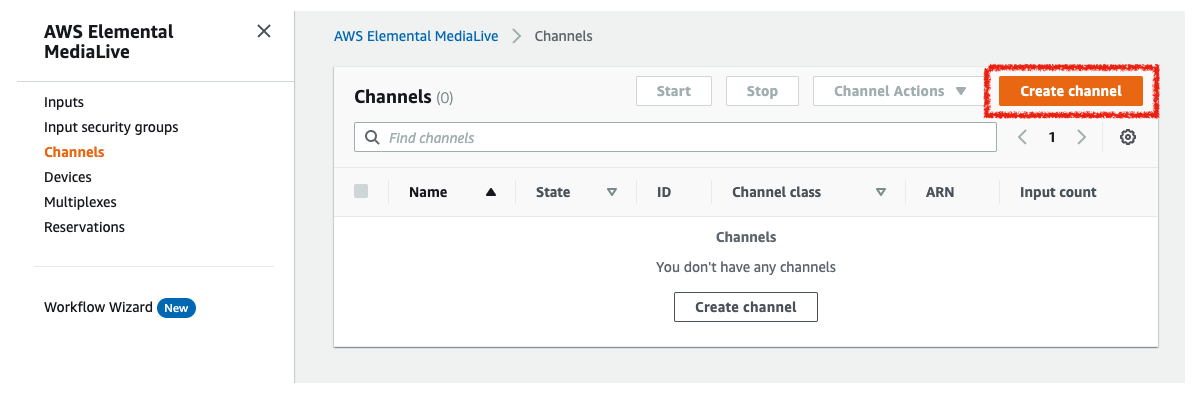Screen dimensions: 1200x397
Task: Click the Start button
Action: point(674,91)
